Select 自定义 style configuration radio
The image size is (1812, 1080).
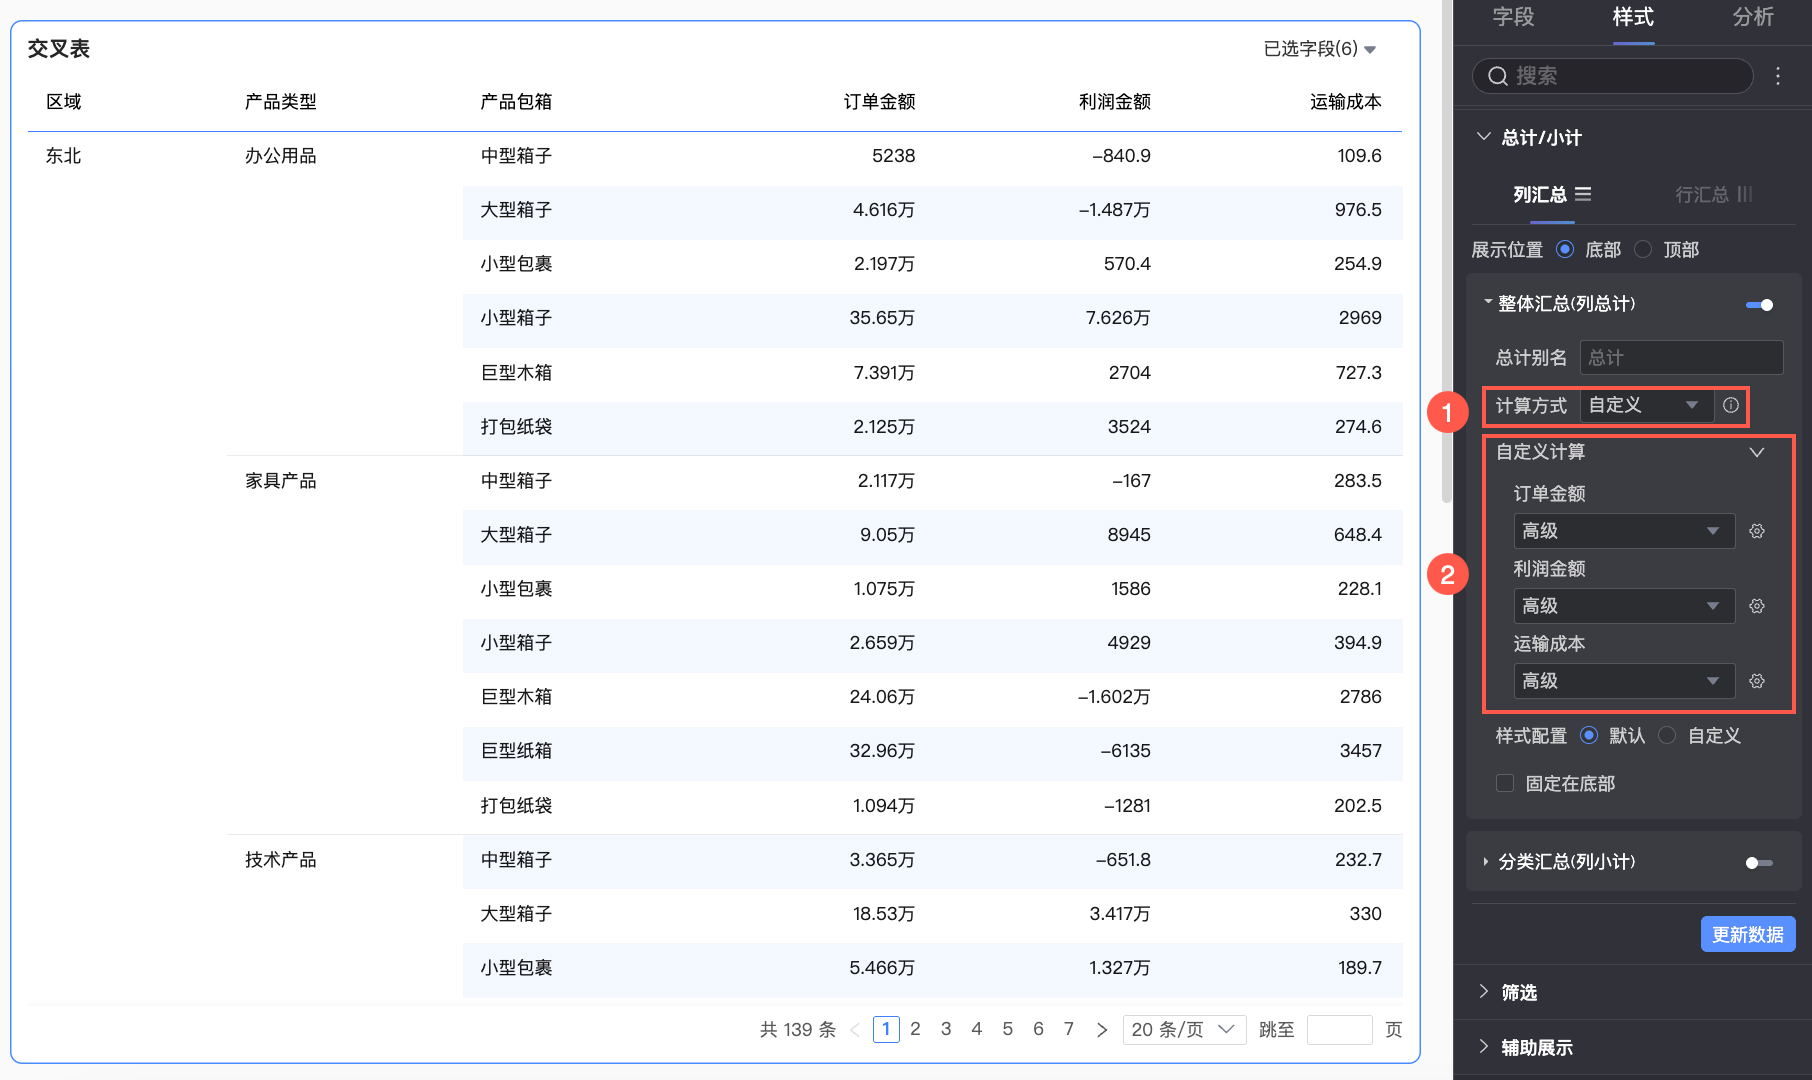[1667, 735]
